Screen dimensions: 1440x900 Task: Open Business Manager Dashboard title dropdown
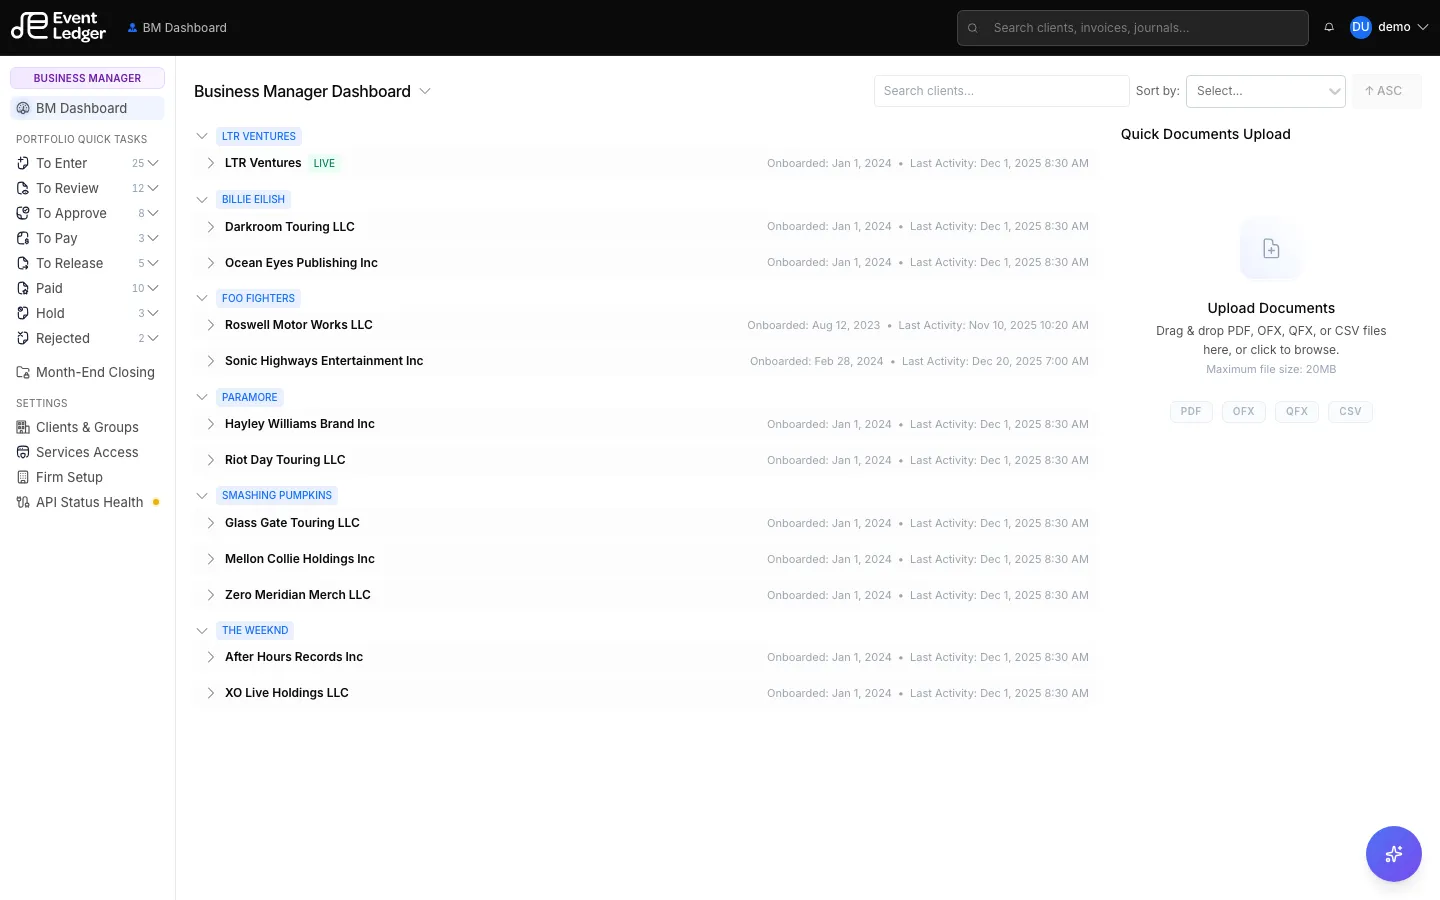click(425, 91)
